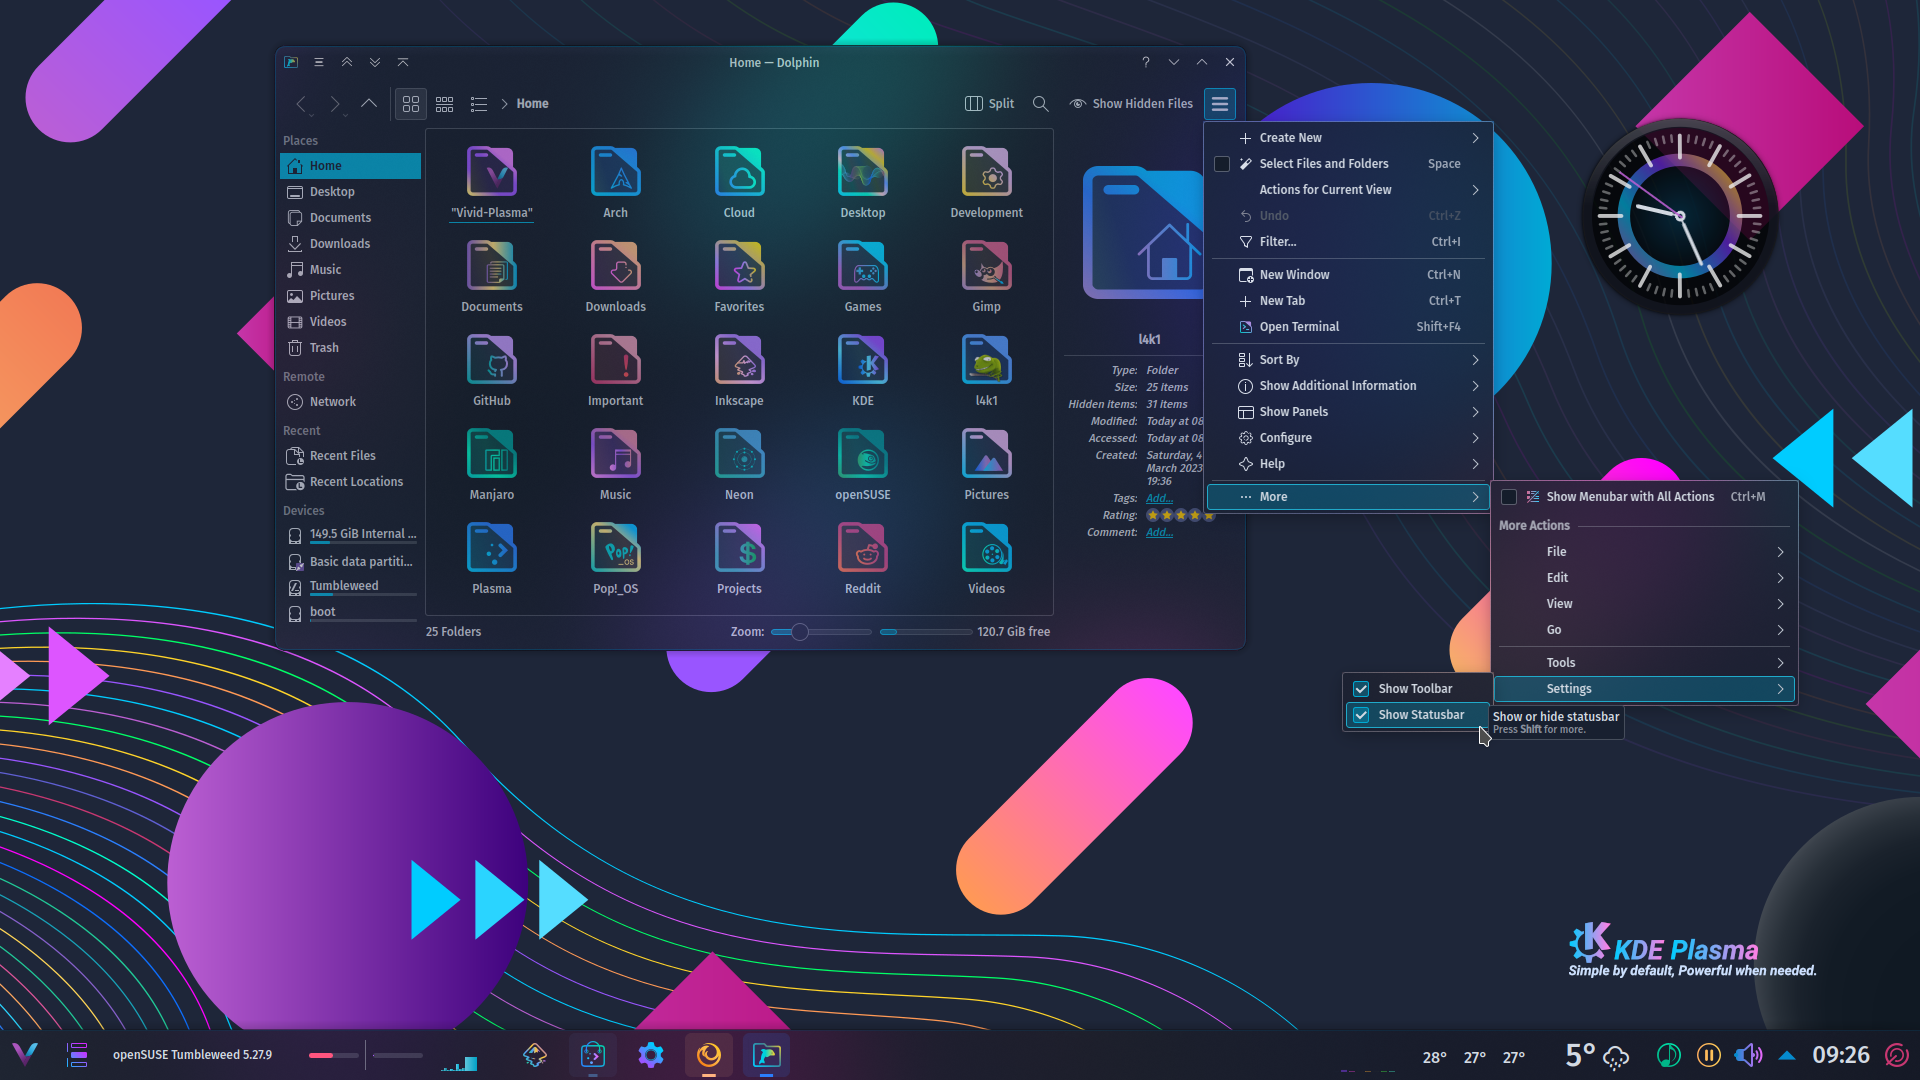The width and height of the screenshot is (1920, 1080).
Task: Open volume control in system tray
Action: (x=1748, y=1055)
